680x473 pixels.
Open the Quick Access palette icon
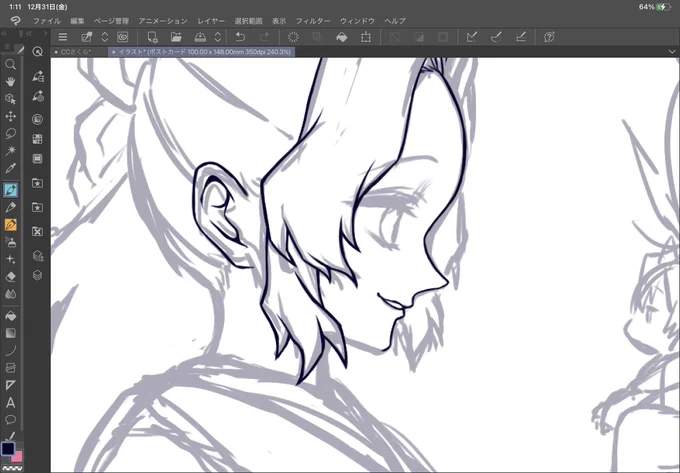37,52
